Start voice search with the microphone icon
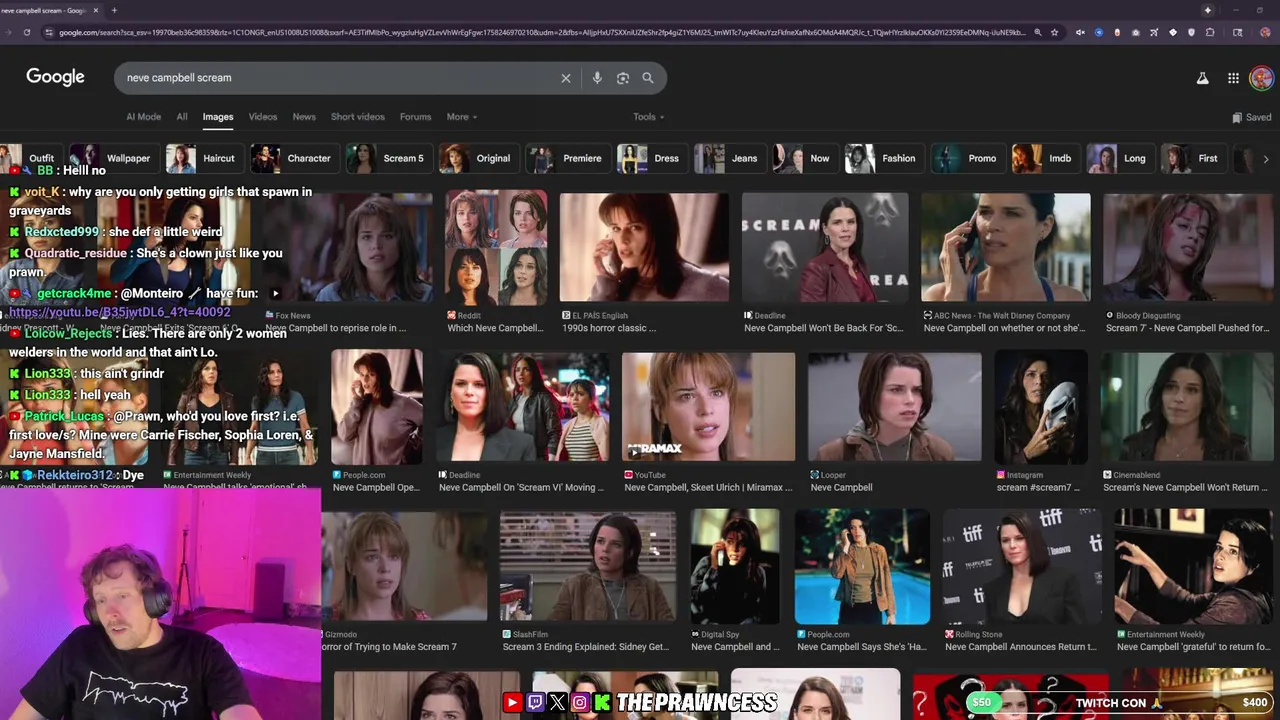The width and height of the screenshot is (1280, 720). pyautogui.click(x=597, y=78)
